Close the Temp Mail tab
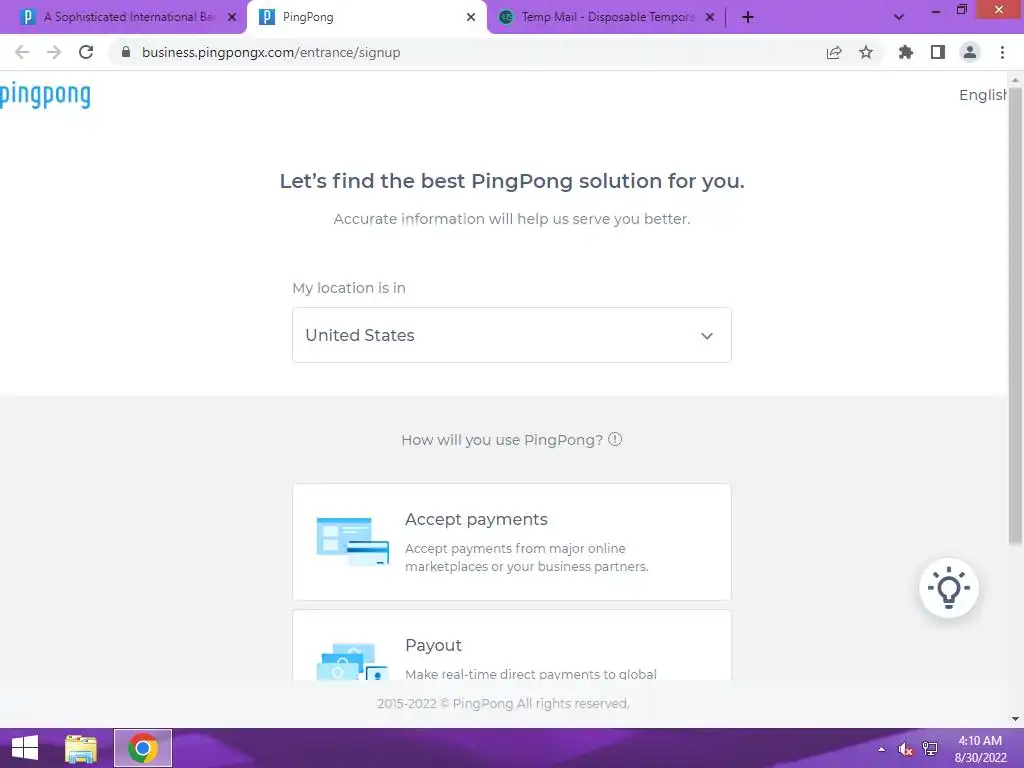Screen dimensions: 1024x768 click(710, 17)
